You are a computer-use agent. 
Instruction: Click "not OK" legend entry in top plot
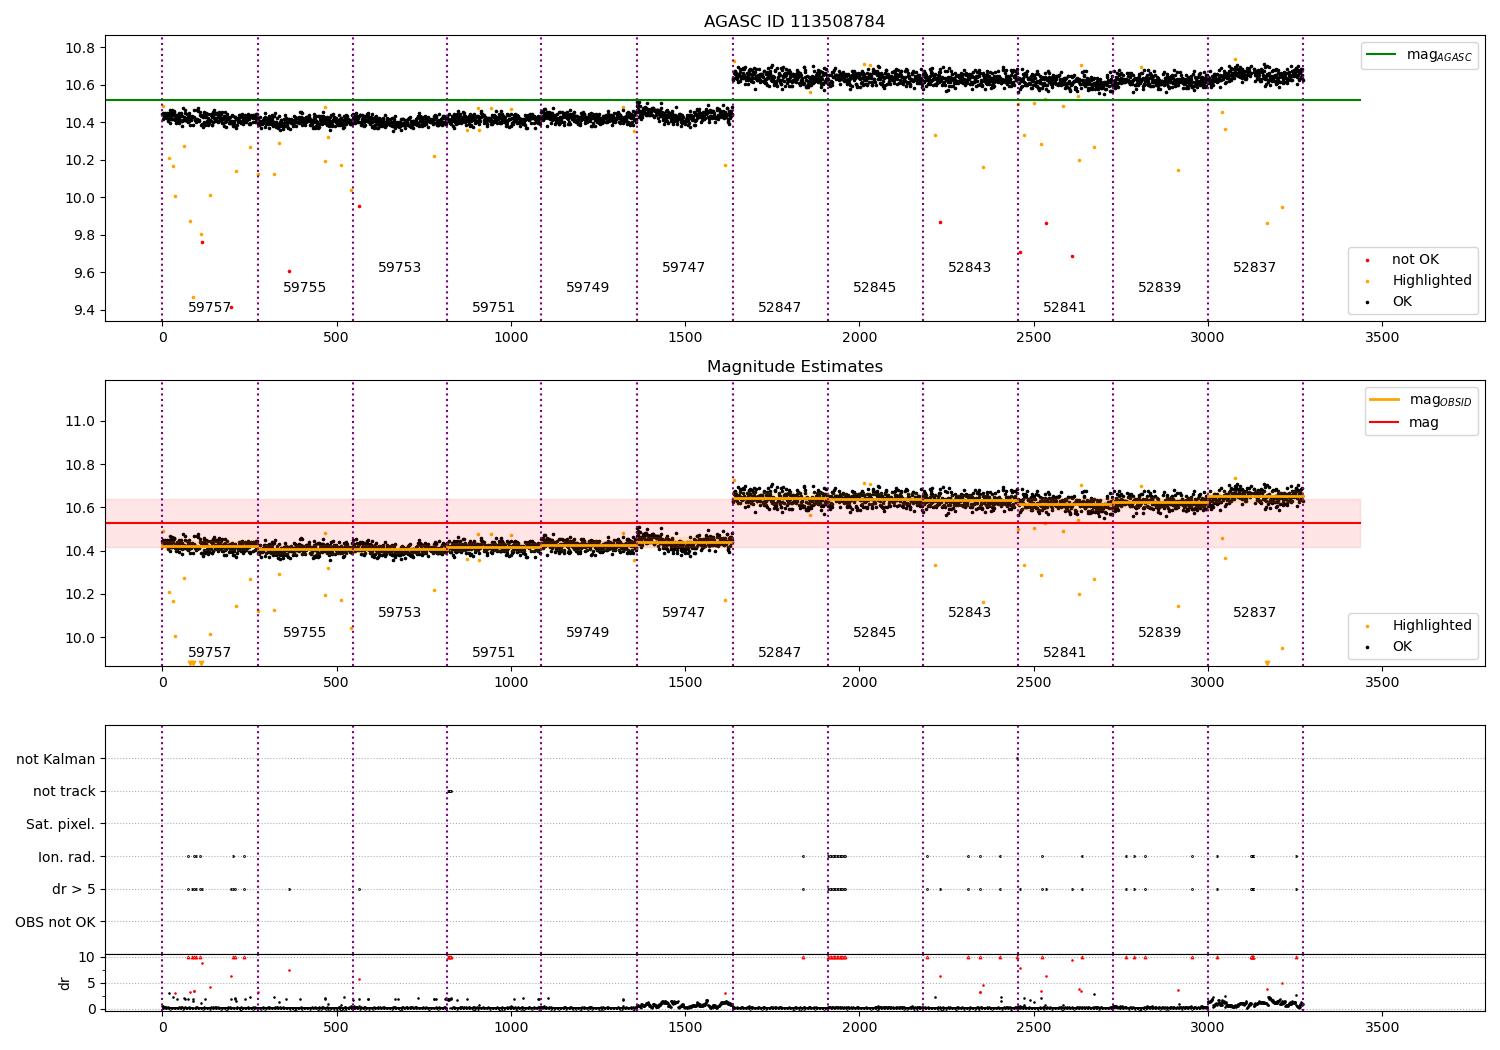pyautogui.click(x=1404, y=260)
